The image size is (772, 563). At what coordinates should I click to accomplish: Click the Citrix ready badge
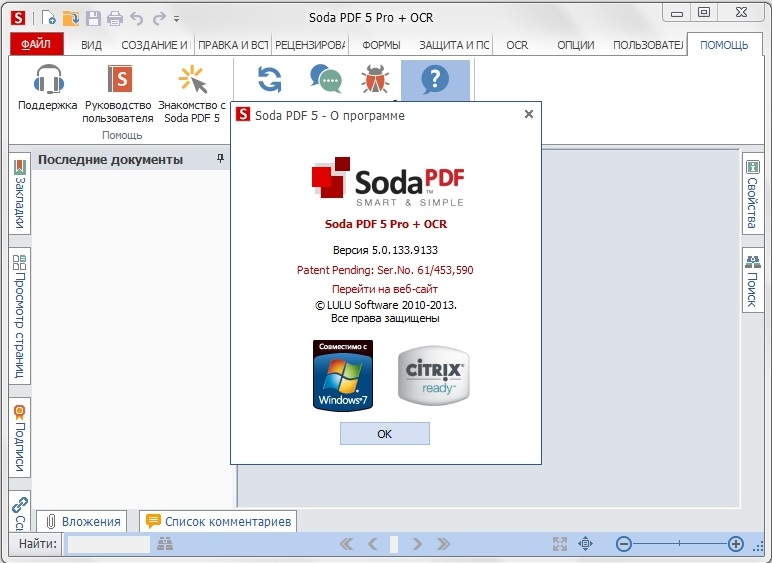[x=434, y=375]
